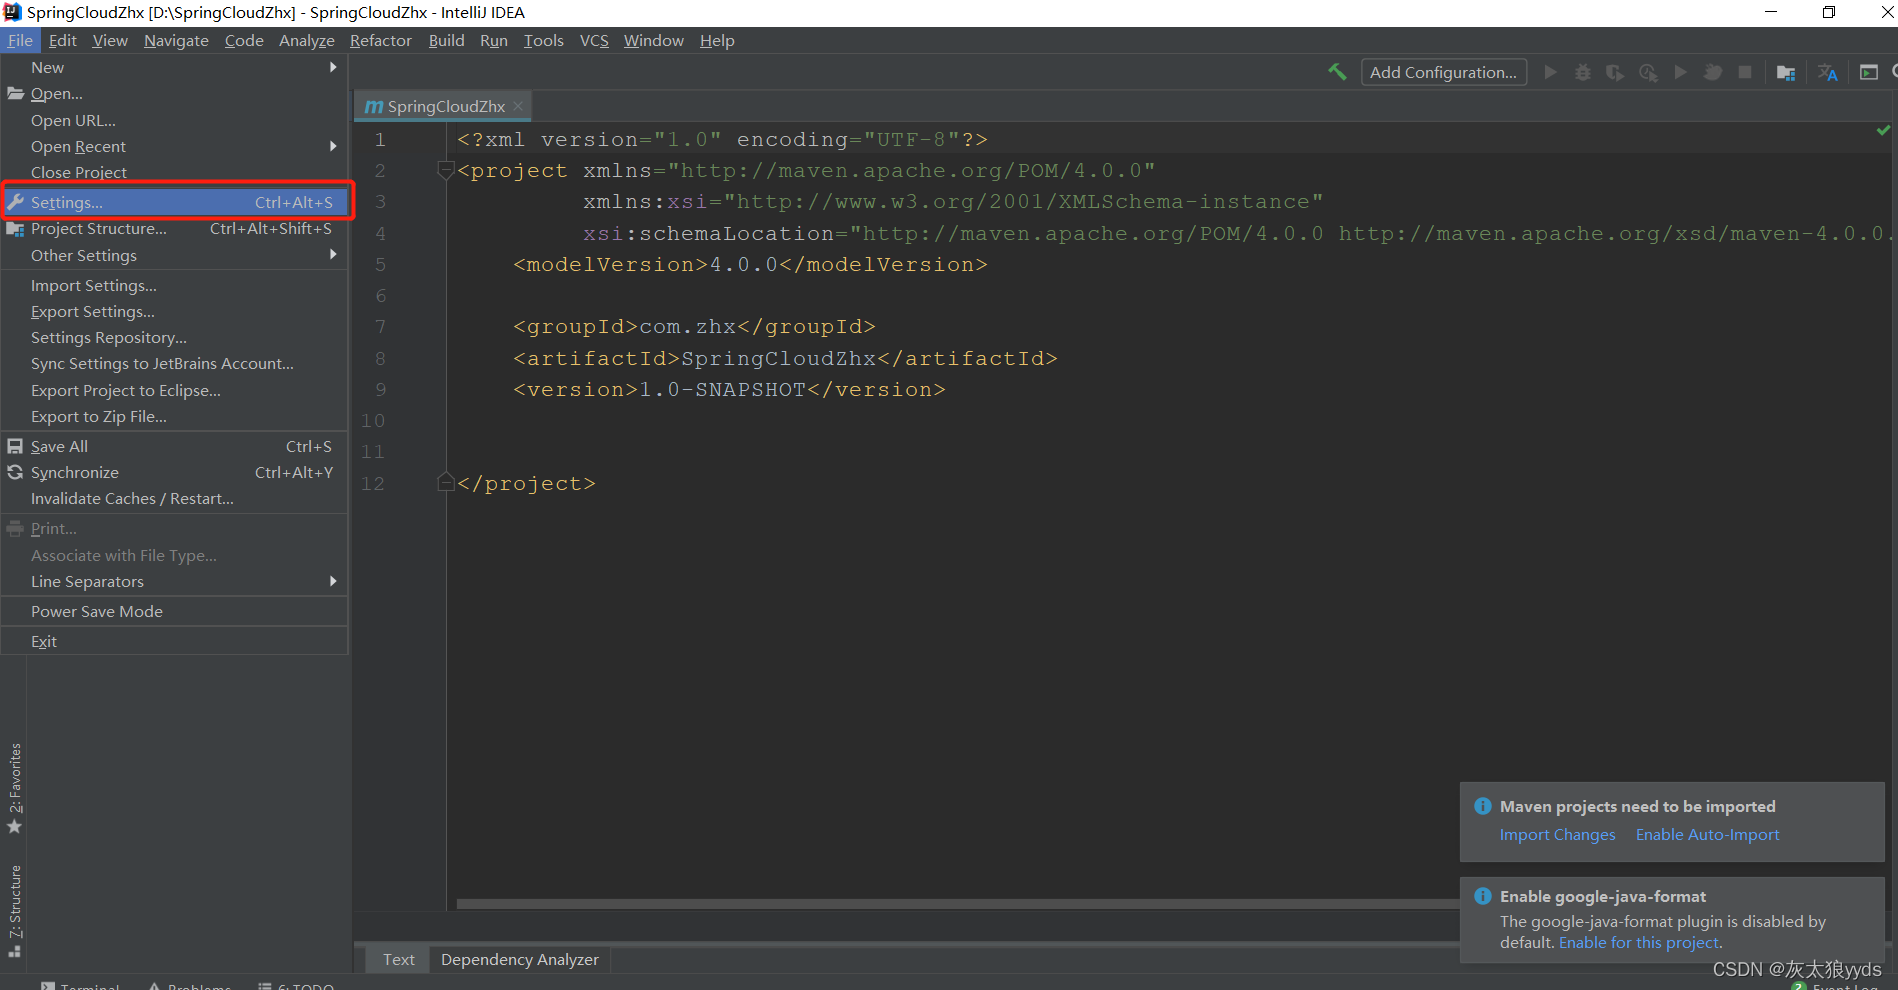Open the Help menu
This screenshot has height=990, width=1898.
(717, 40)
